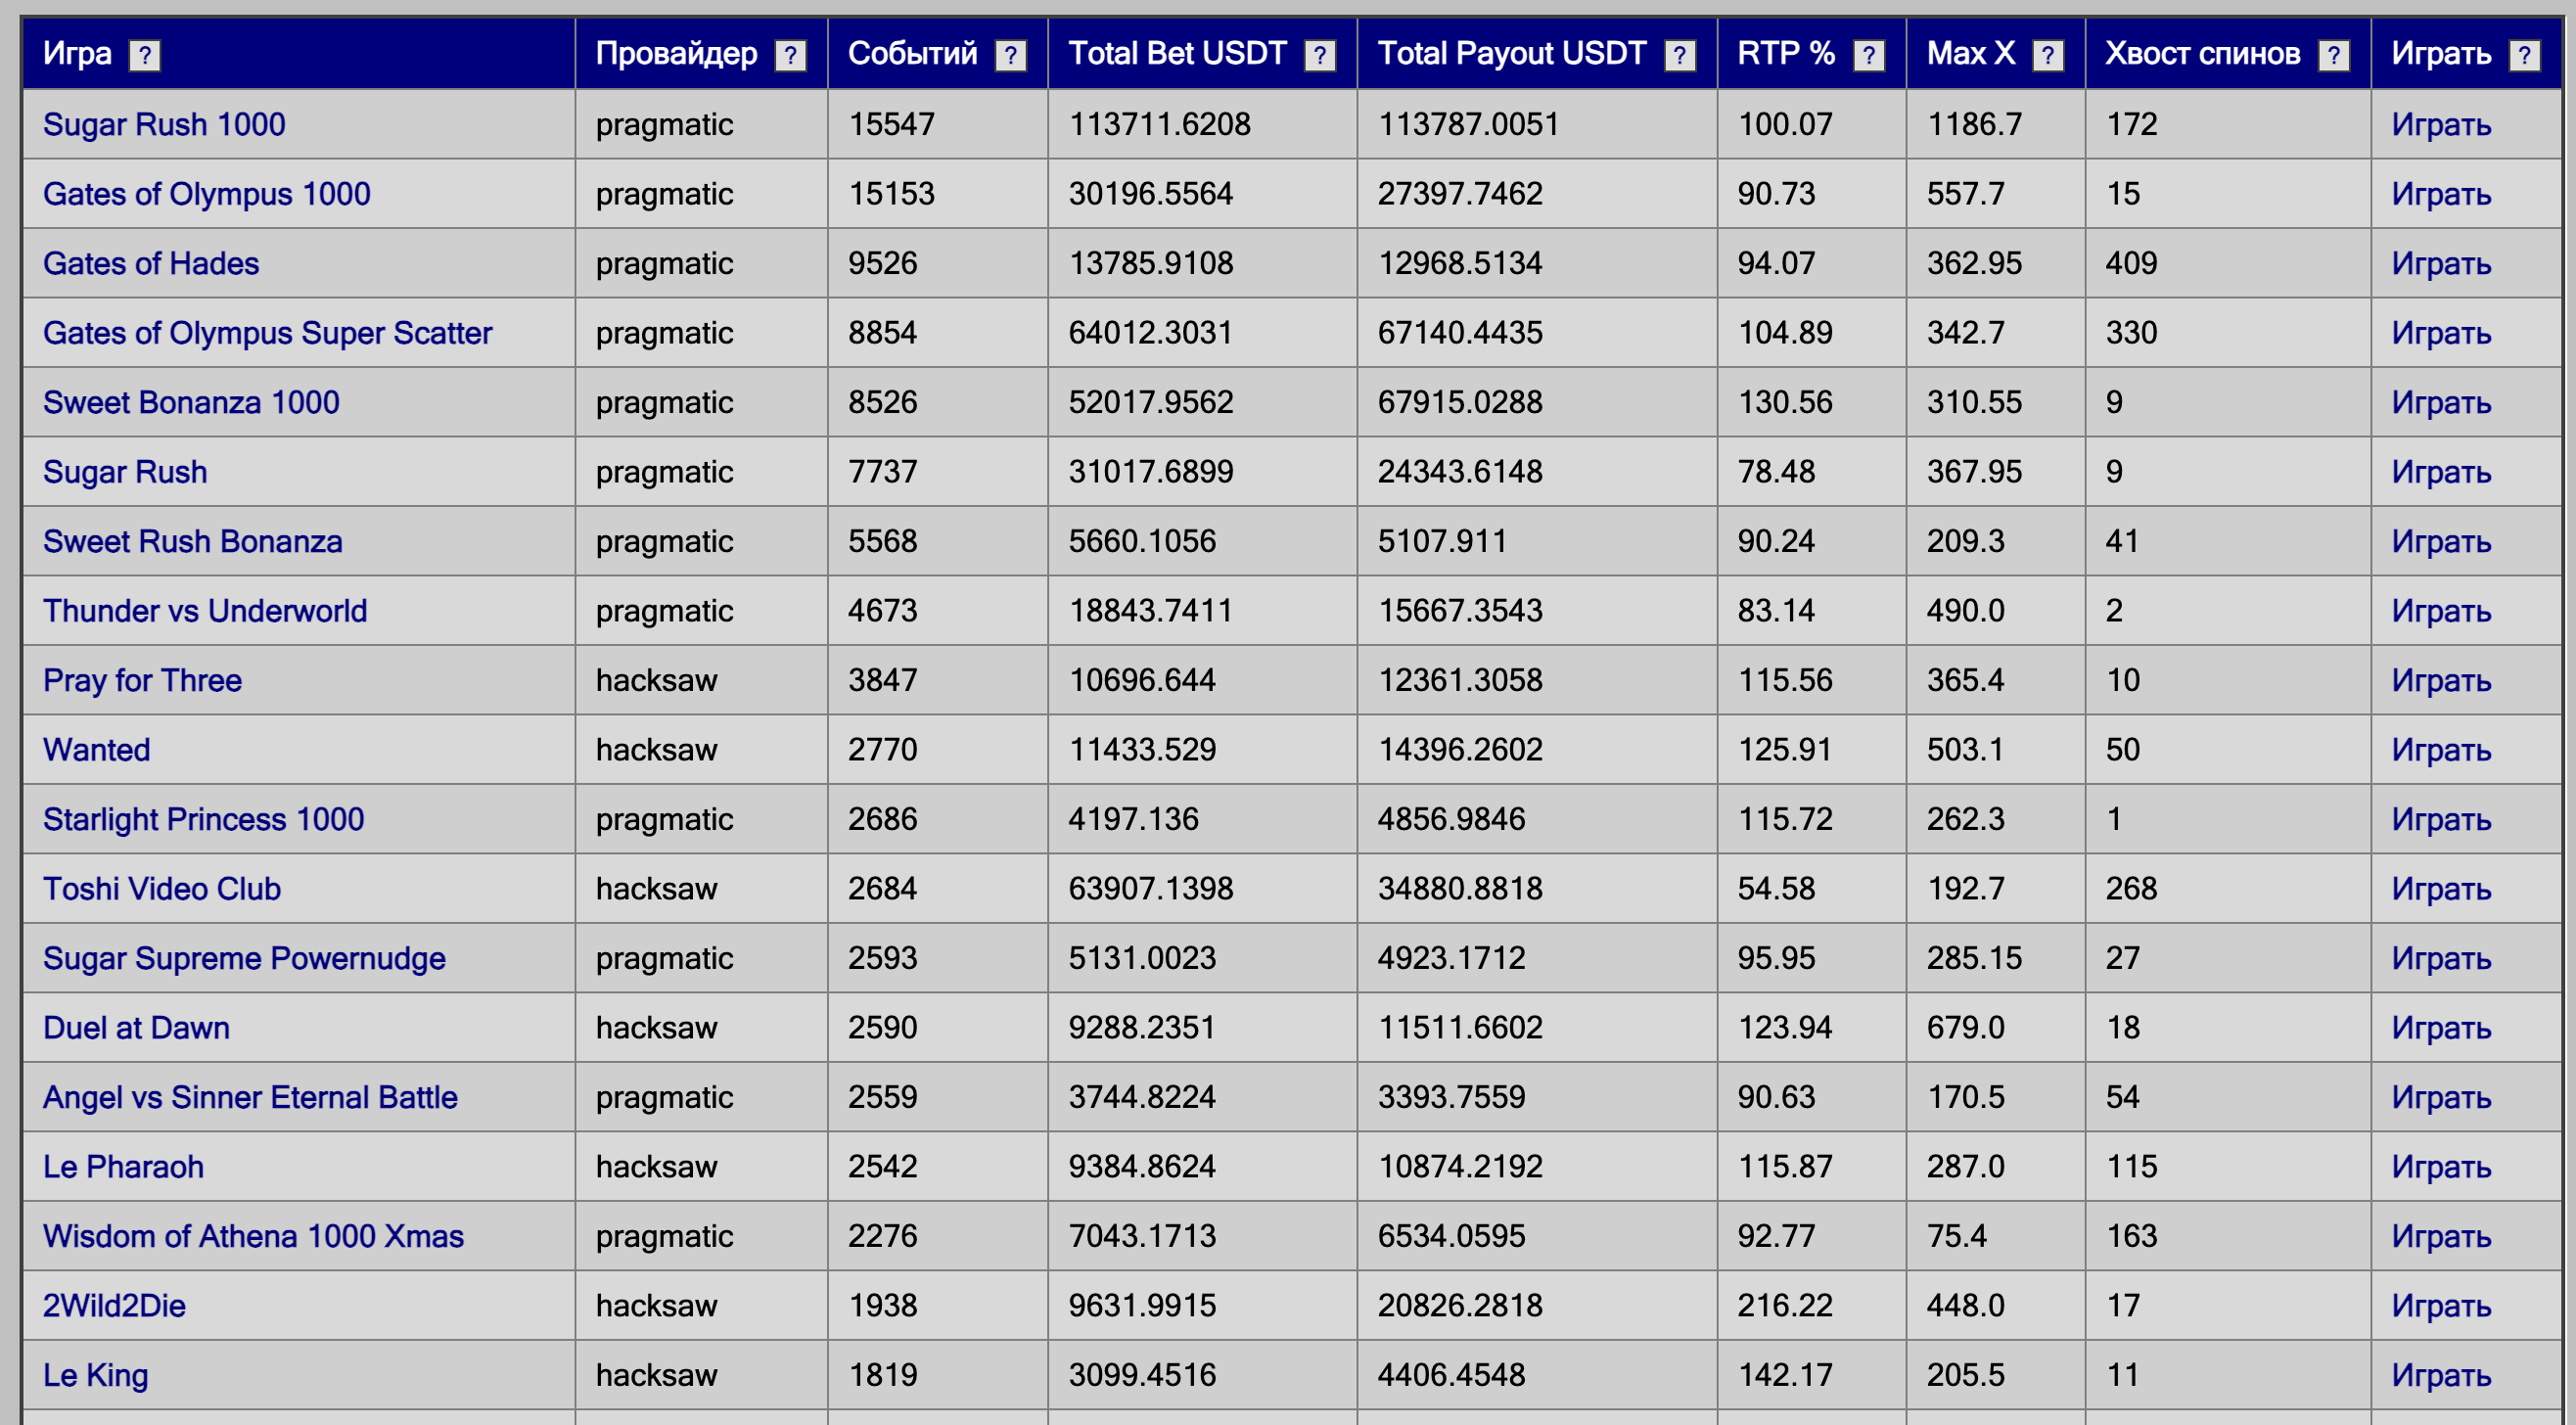Open the Thunder vs Underworld link
Viewport: 2576px width, 1425px height.
coord(205,610)
